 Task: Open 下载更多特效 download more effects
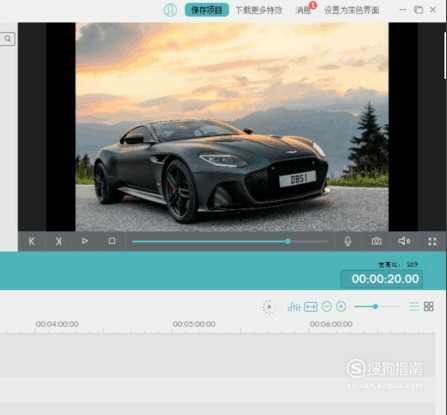[259, 10]
